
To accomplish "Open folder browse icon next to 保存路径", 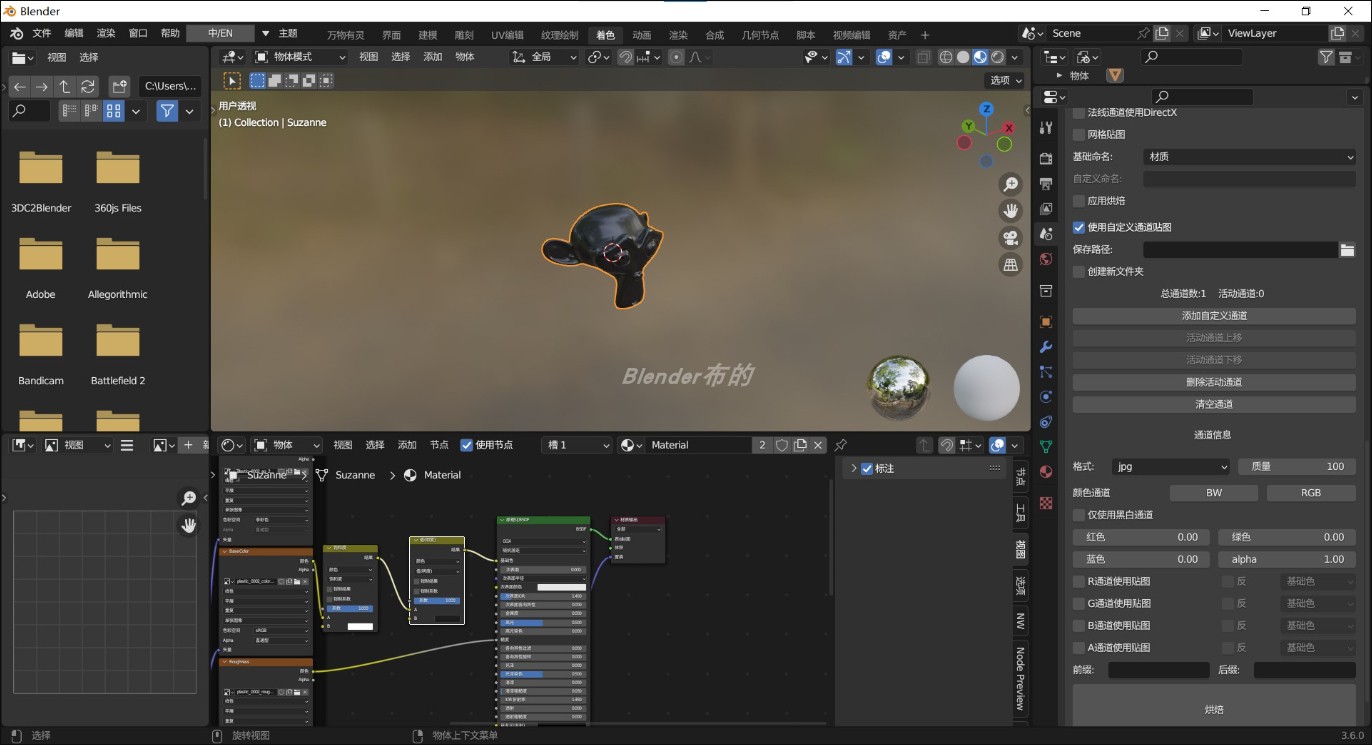I will click(1347, 250).
